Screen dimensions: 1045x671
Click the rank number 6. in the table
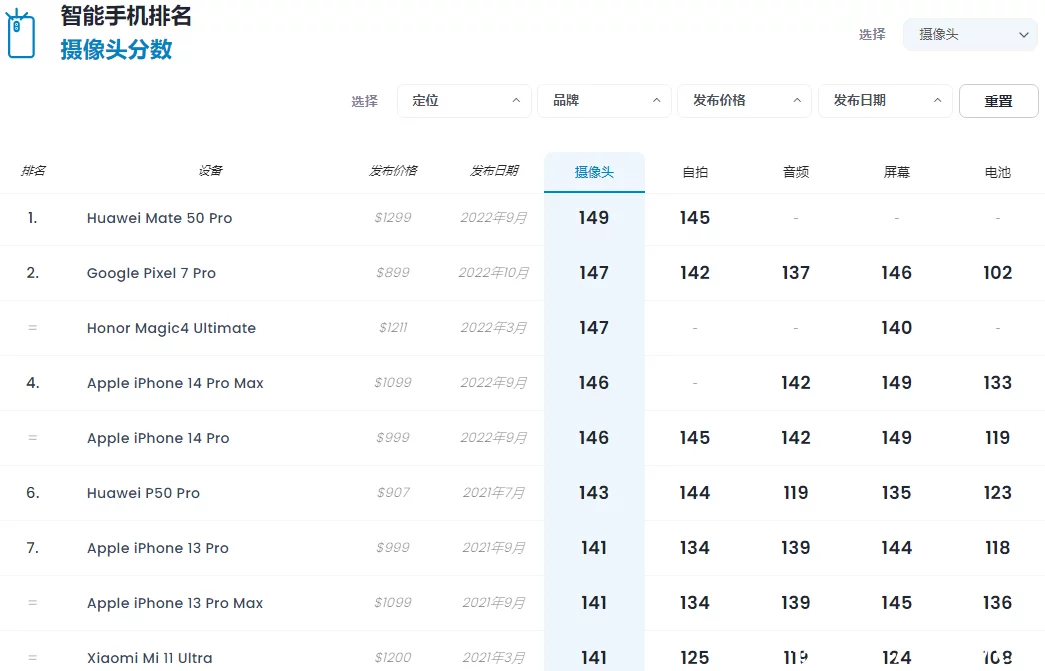click(33, 492)
